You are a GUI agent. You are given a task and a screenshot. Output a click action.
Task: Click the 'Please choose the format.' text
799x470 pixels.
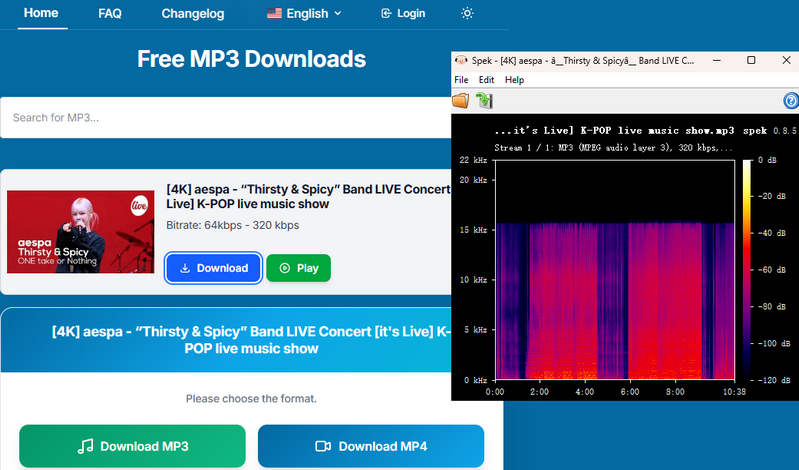tap(251, 399)
